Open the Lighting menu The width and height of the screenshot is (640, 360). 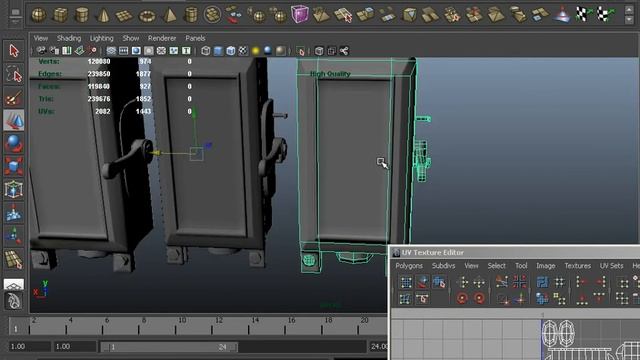(102, 38)
